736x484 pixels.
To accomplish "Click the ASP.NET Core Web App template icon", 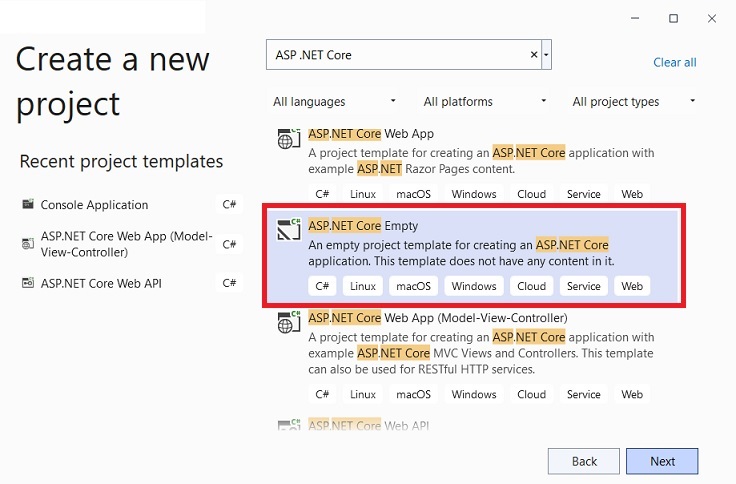I will 289,138.
